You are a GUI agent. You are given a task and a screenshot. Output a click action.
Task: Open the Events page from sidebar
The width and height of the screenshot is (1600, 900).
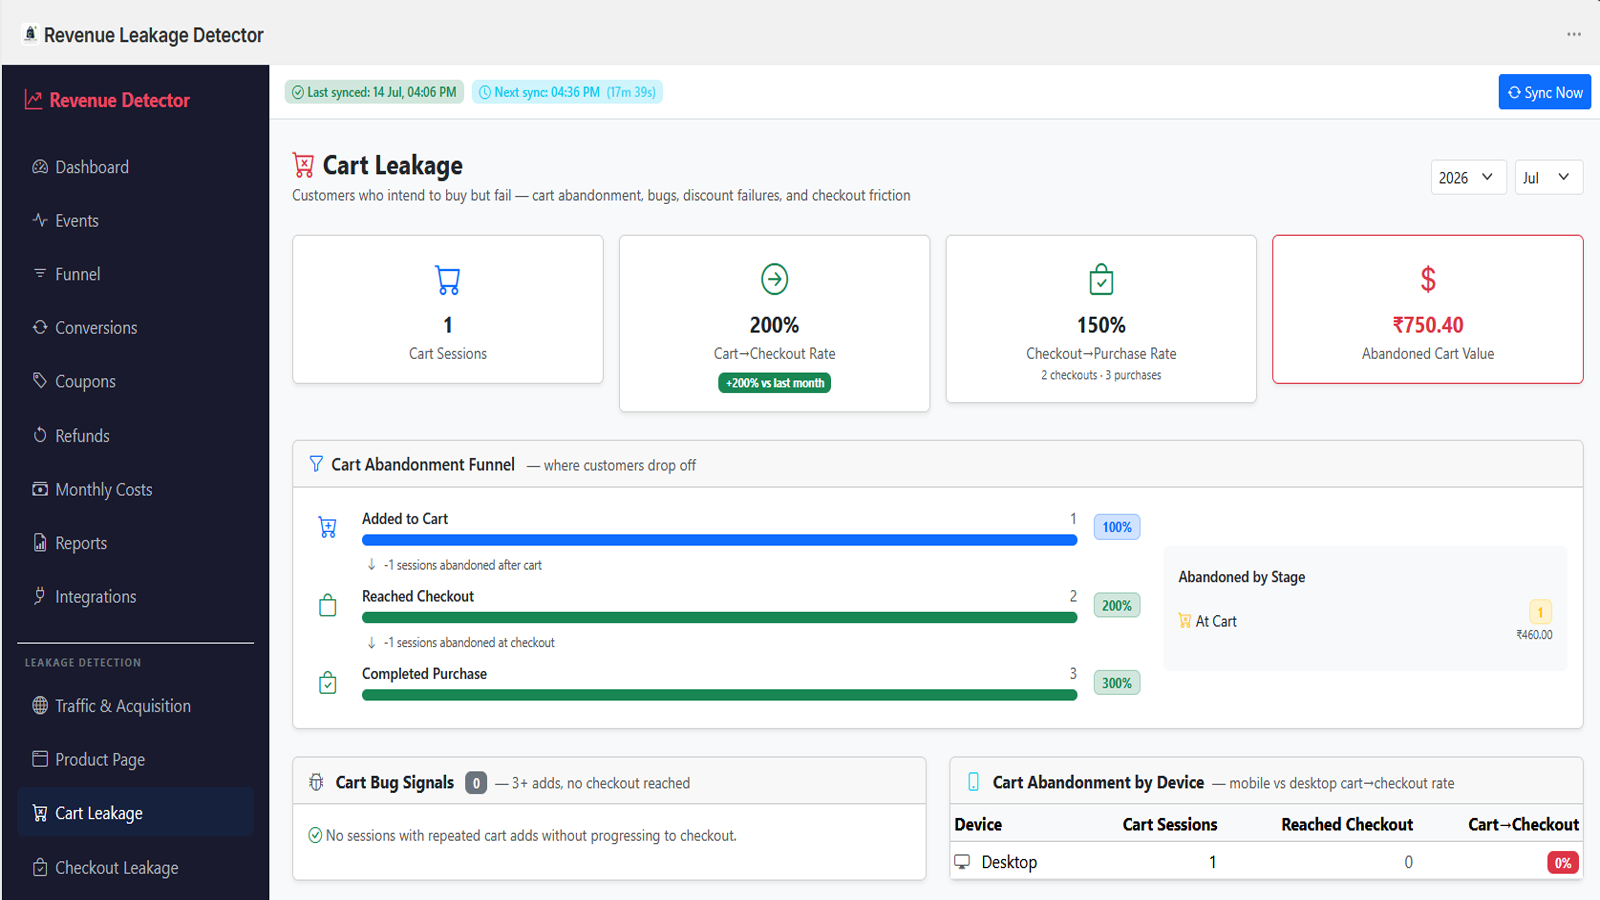(x=135, y=220)
